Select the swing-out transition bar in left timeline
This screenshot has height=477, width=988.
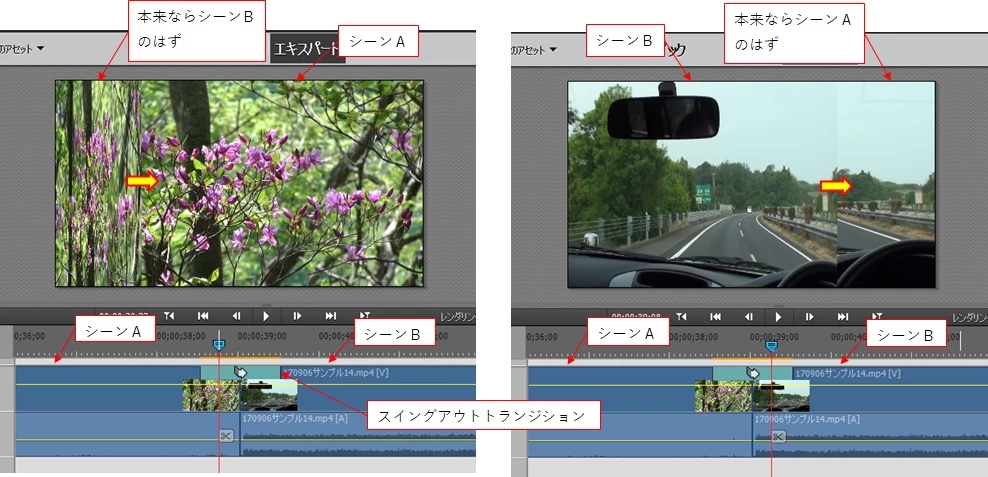240,373
